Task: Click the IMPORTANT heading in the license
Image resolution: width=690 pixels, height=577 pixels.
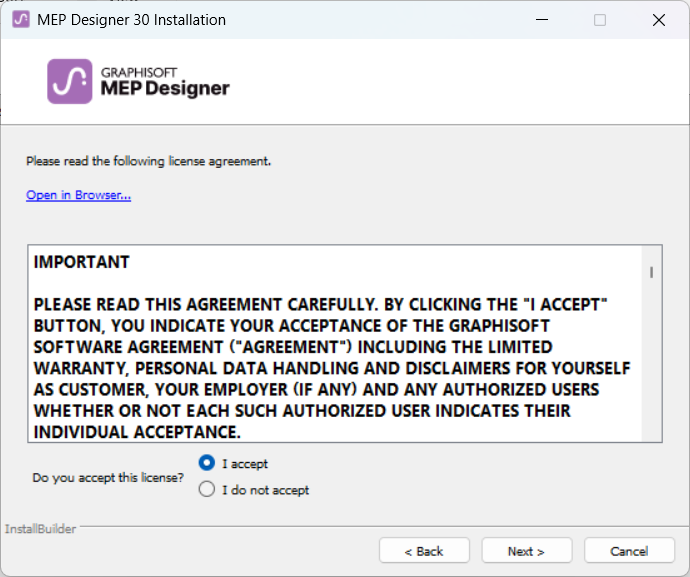Action: tap(81, 262)
